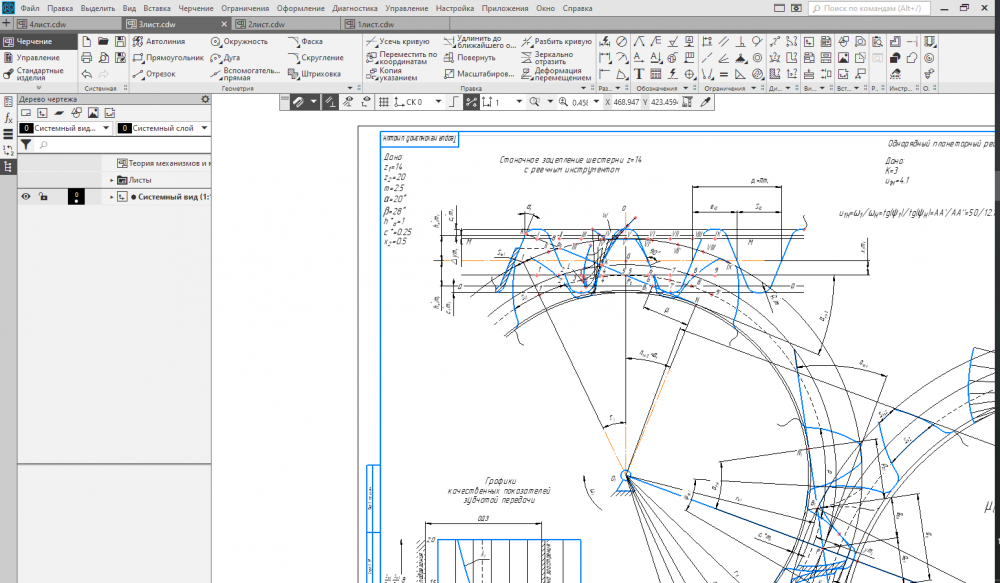
Task: Switch to the 2лист.cdw tab
Action: click(266, 23)
